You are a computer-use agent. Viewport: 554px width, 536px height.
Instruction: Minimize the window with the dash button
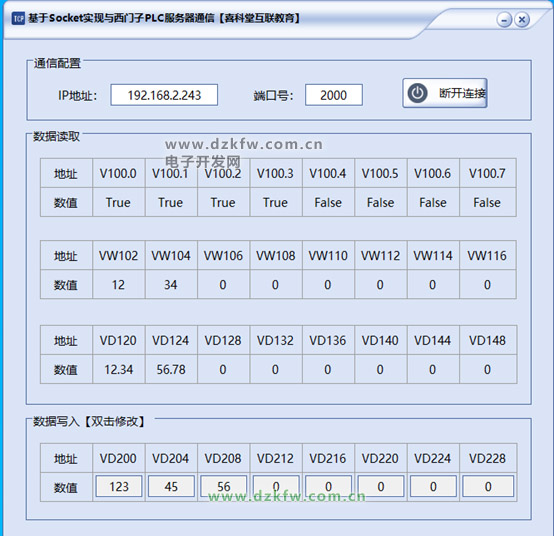pyautogui.click(x=504, y=20)
